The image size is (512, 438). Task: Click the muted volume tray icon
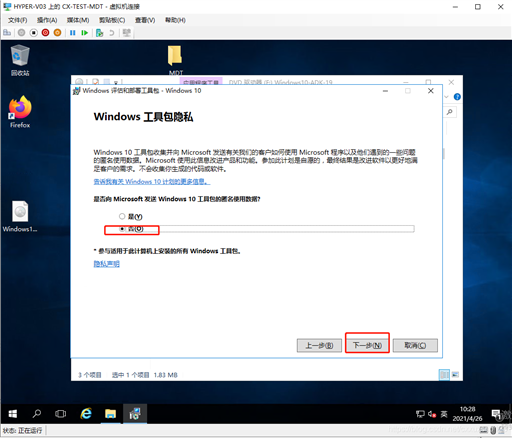(432, 414)
